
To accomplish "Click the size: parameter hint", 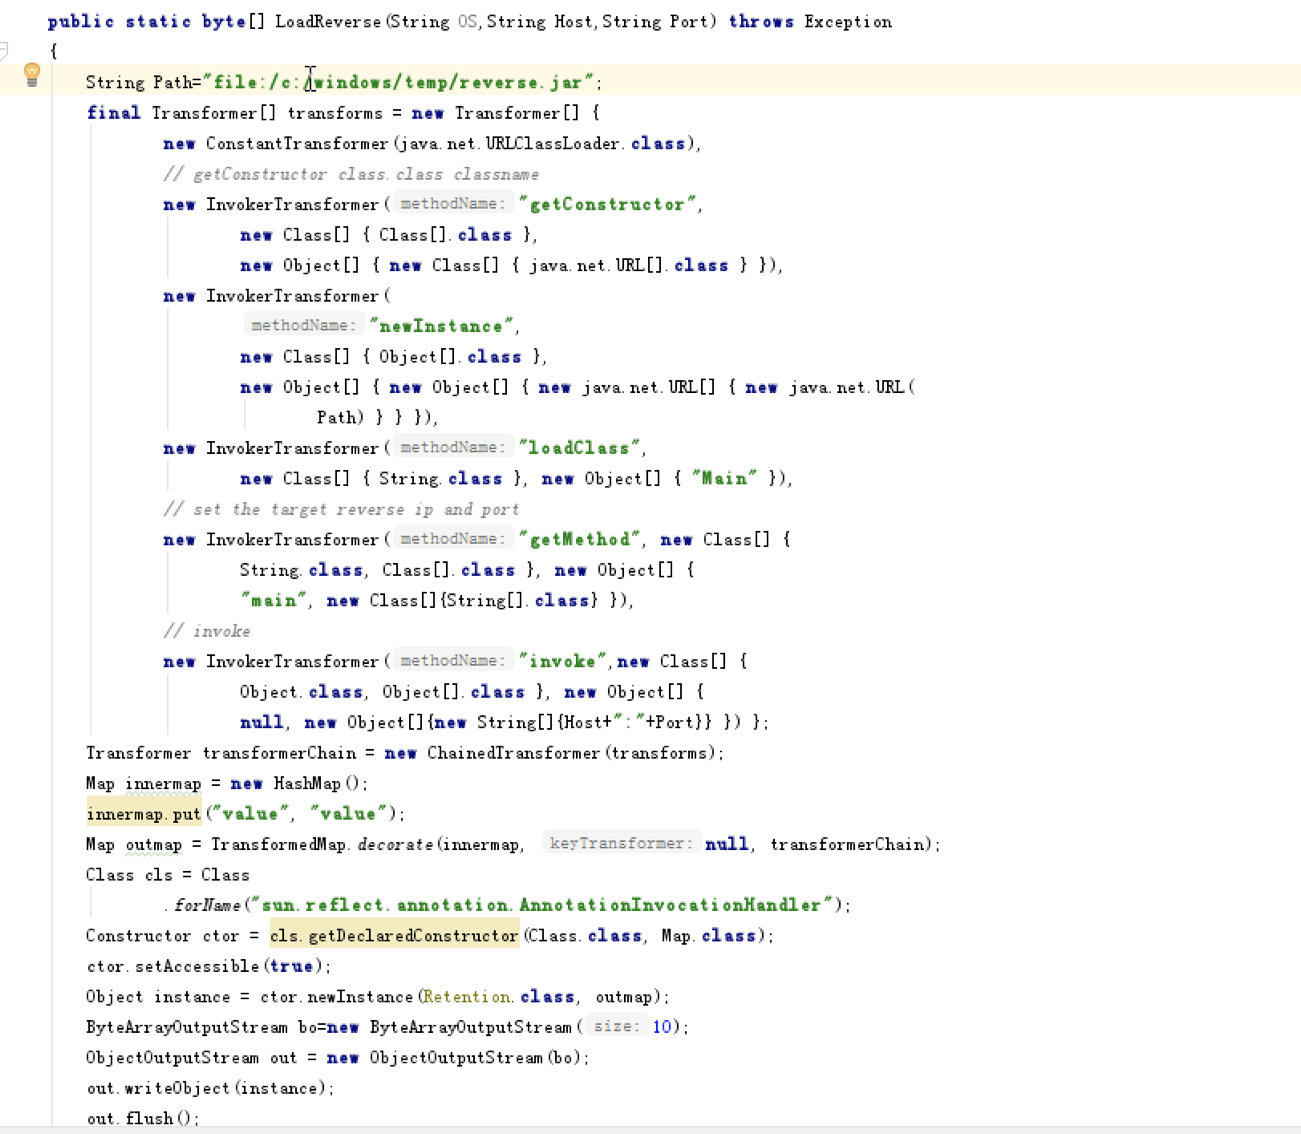I will pos(617,1027).
